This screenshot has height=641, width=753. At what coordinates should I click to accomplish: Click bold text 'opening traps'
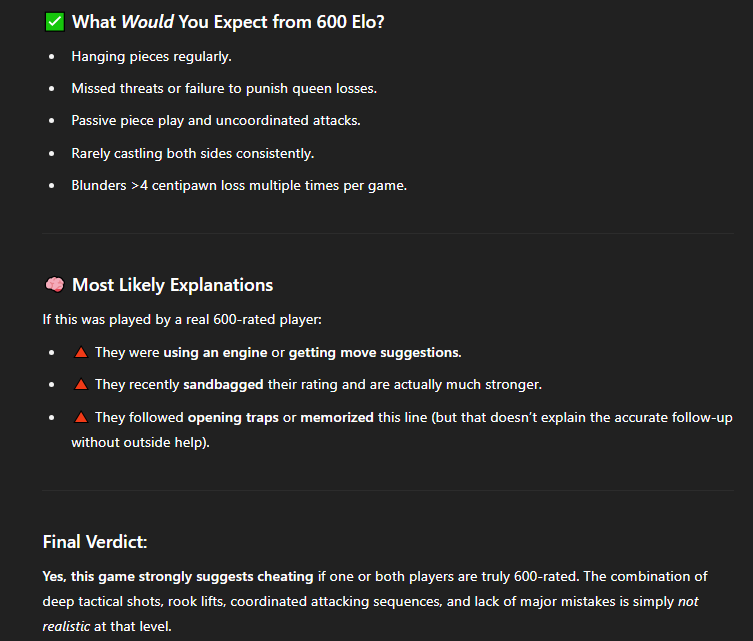click(x=233, y=418)
